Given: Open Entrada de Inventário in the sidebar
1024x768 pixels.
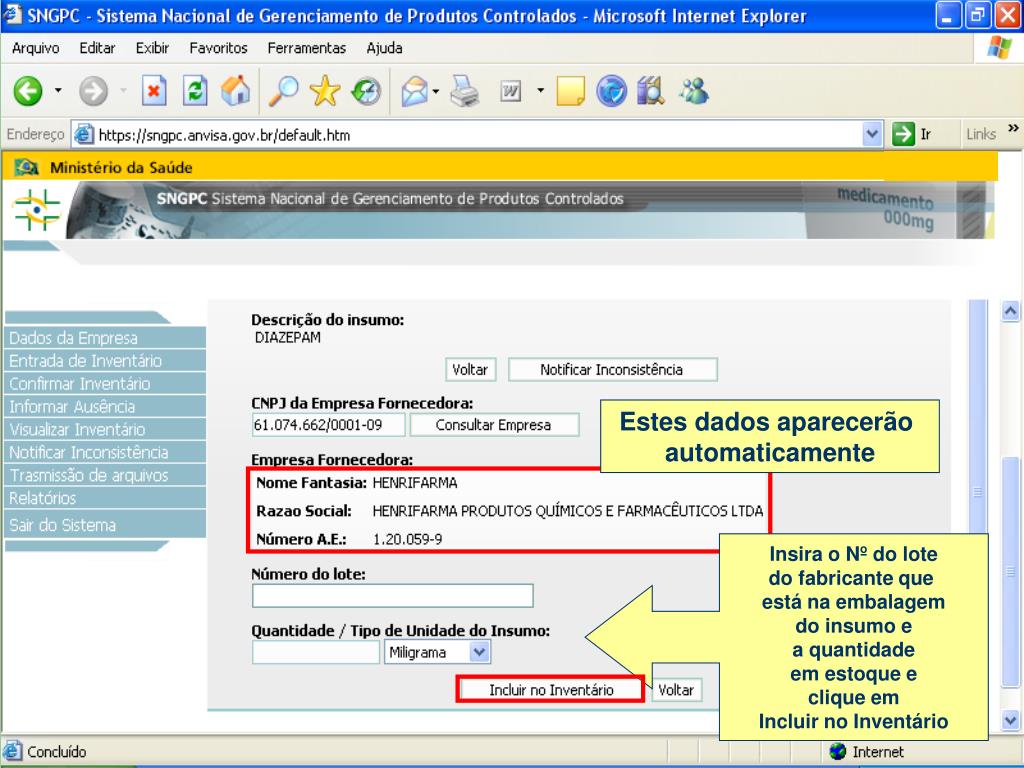Looking at the screenshot, I should pos(105,360).
